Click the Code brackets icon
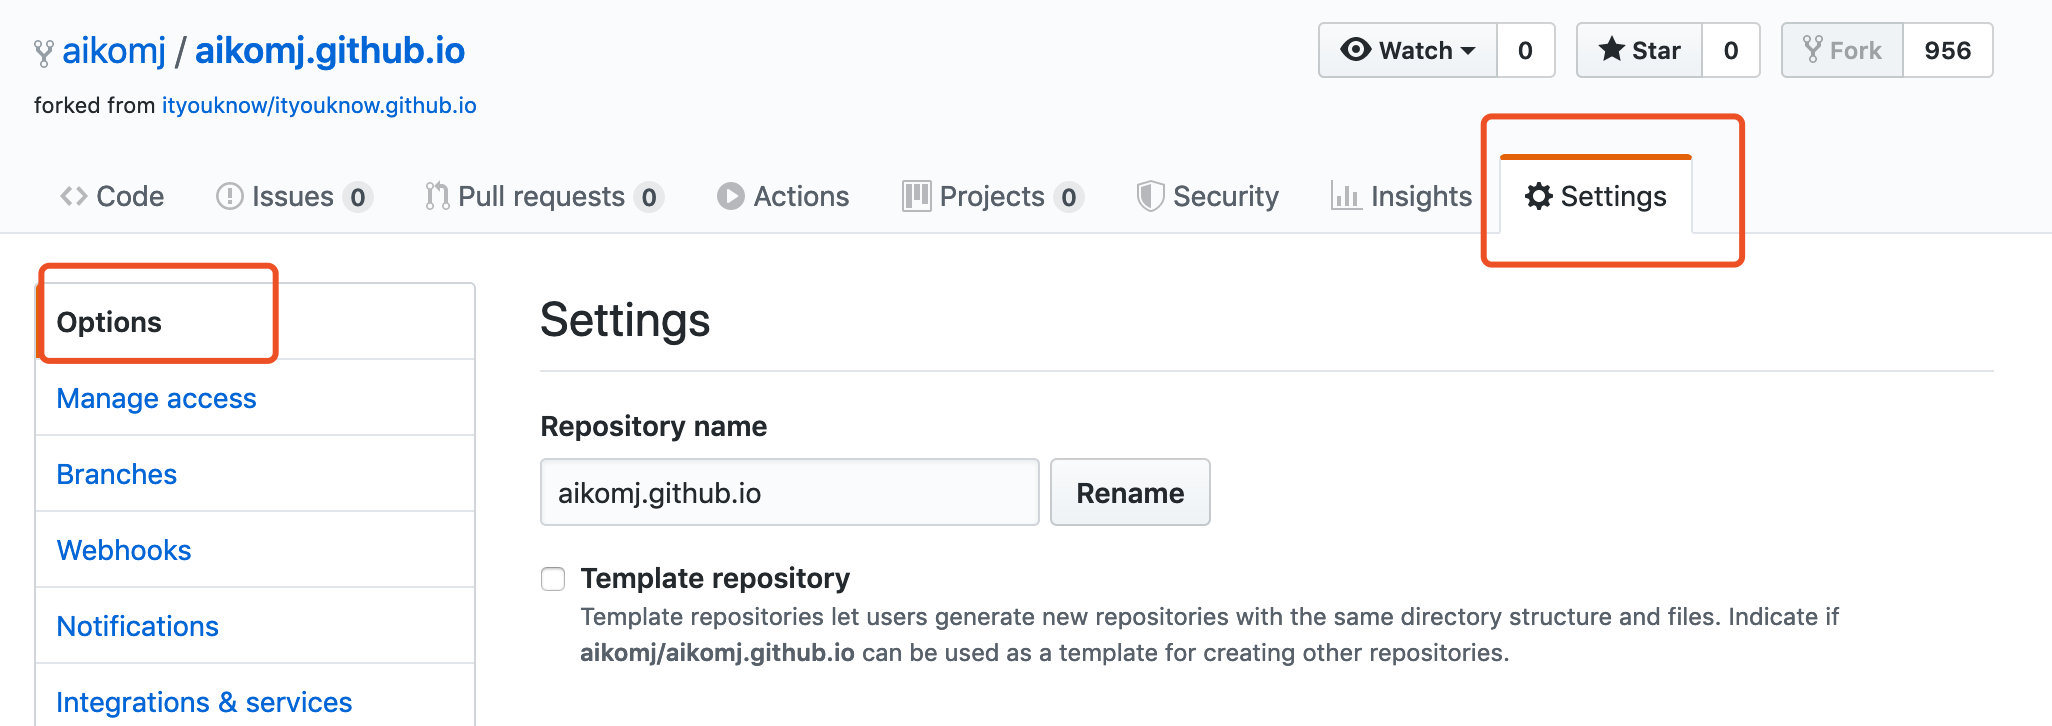The width and height of the screenshot is (2052, 726). click(74, 196)
